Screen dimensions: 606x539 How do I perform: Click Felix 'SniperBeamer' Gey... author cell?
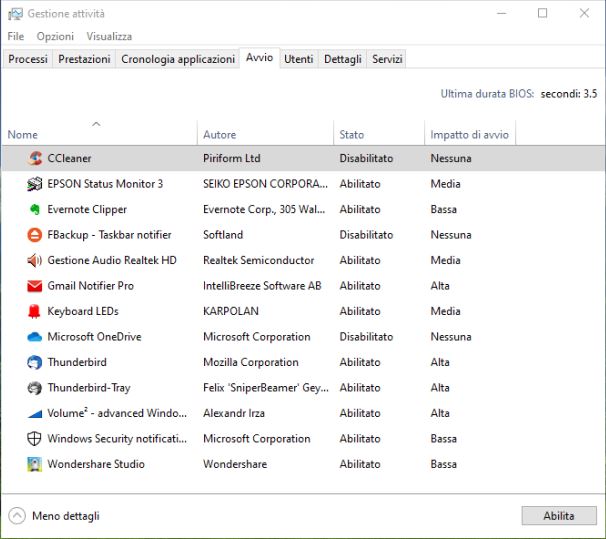266,388
